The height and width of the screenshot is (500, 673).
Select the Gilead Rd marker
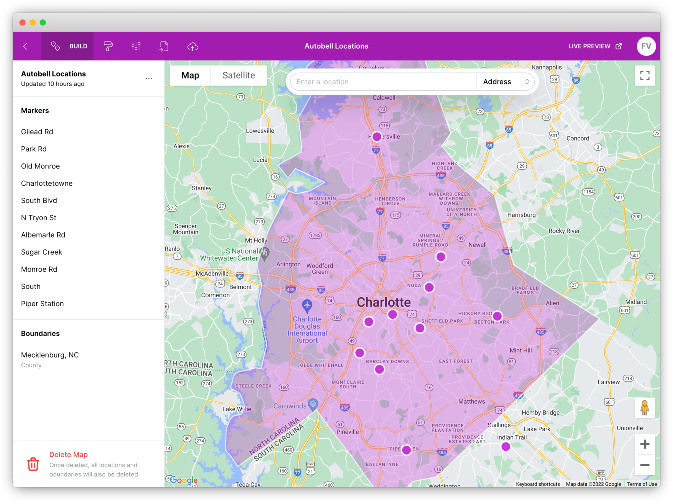[x=37, y=132]
